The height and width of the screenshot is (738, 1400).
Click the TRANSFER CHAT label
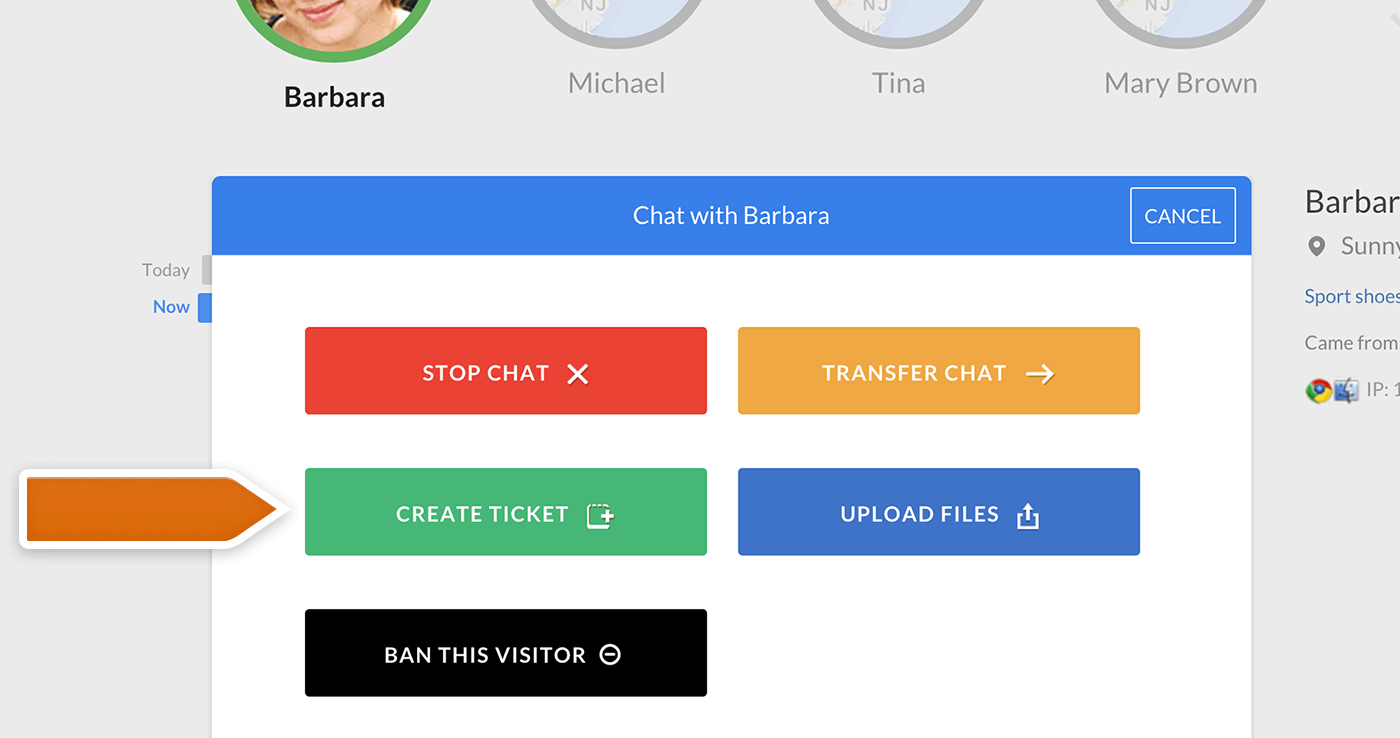click(x=914, y=373)
